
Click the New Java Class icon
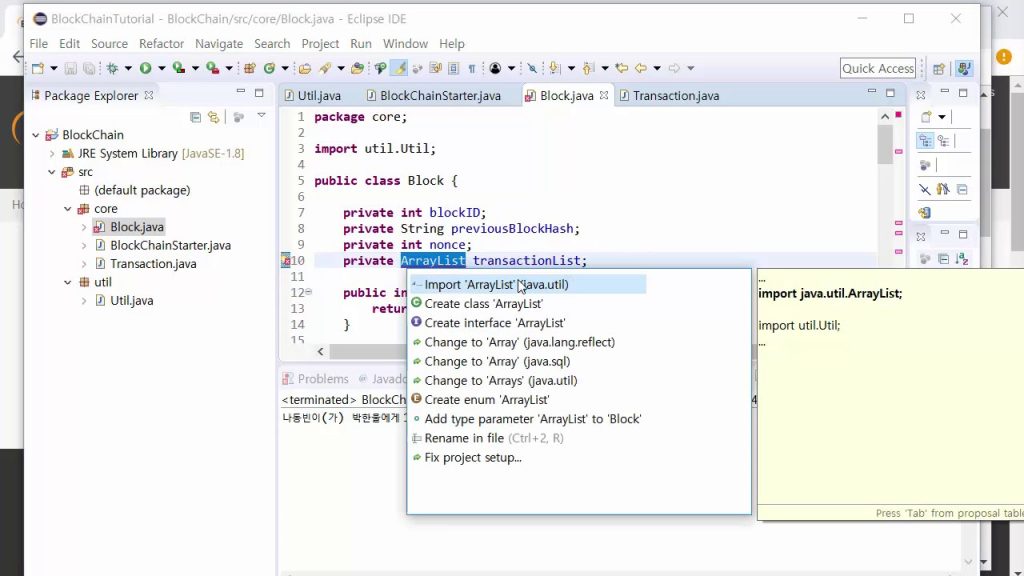(269, 68)
